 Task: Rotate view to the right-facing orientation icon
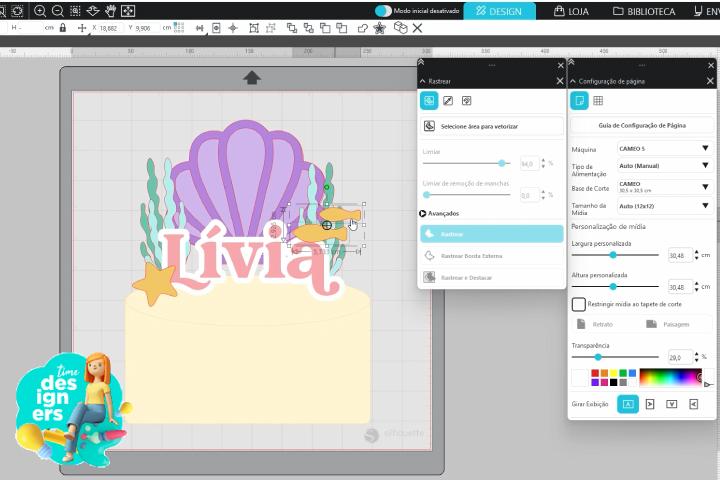pos(650,404)
